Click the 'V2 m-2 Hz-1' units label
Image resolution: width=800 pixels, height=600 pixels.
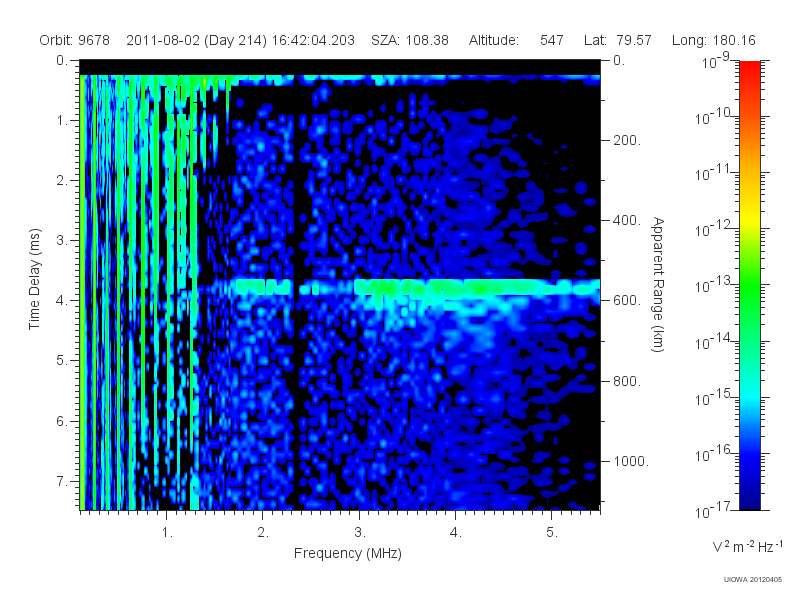tap(747, 546)
